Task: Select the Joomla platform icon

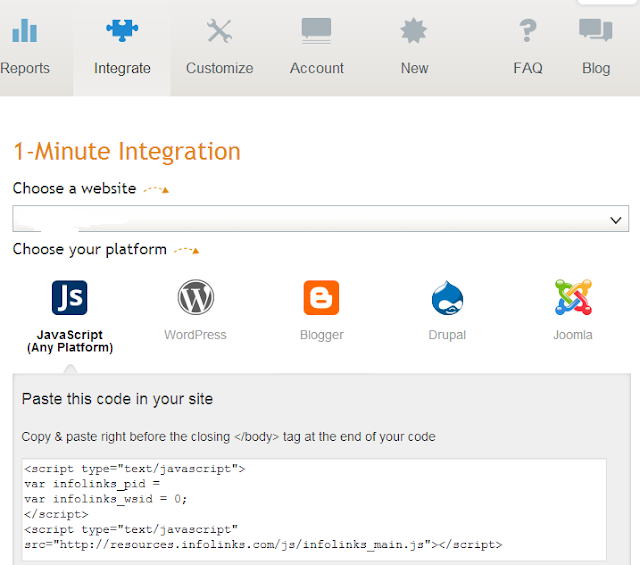Action: click(x=573, y=297)
